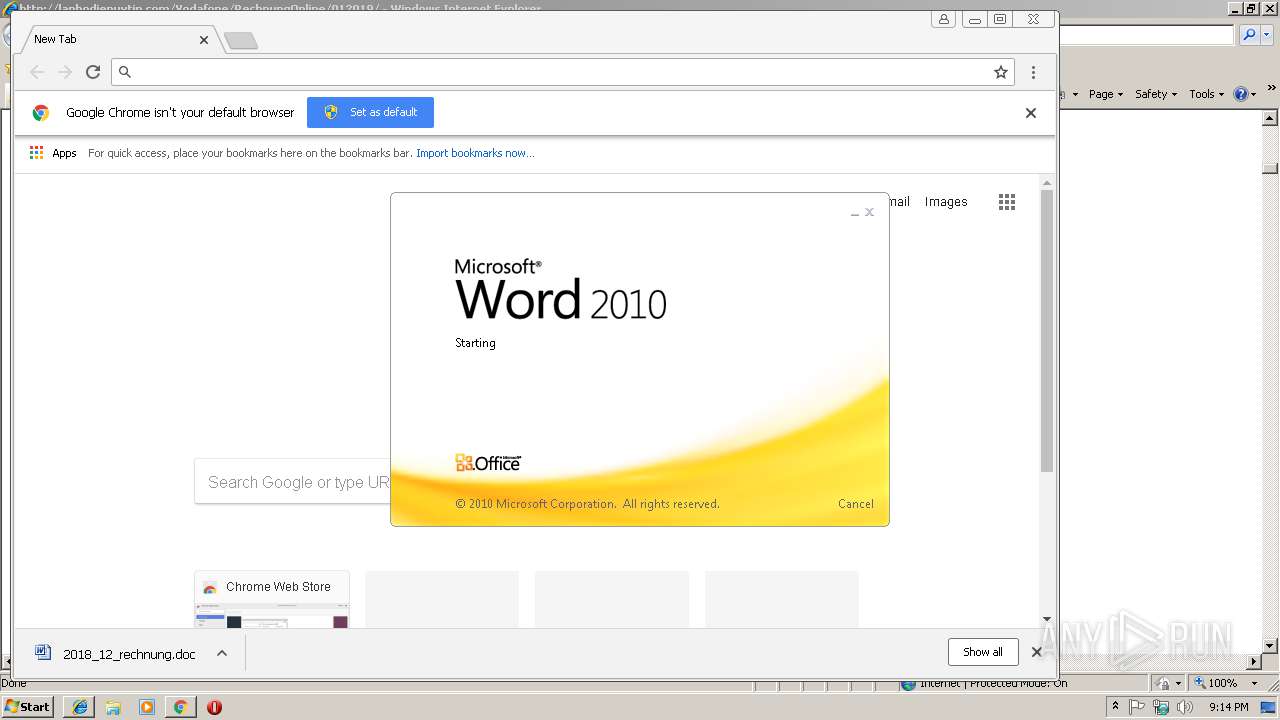Show hidden system tray icons
The image size is (1280, 720).
1115,707
